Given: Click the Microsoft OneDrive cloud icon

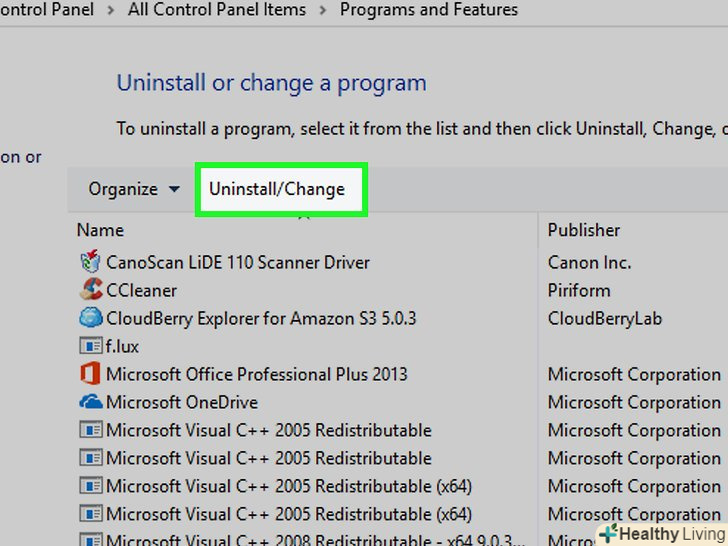Looking at the screenshot, I should click(x=90, y=402).
